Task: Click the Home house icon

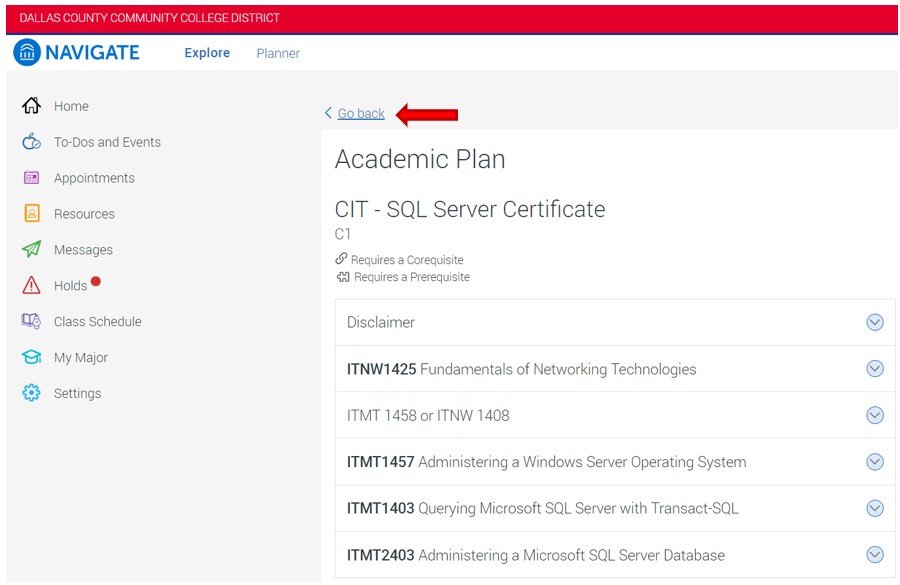Action: click(31, 106)
